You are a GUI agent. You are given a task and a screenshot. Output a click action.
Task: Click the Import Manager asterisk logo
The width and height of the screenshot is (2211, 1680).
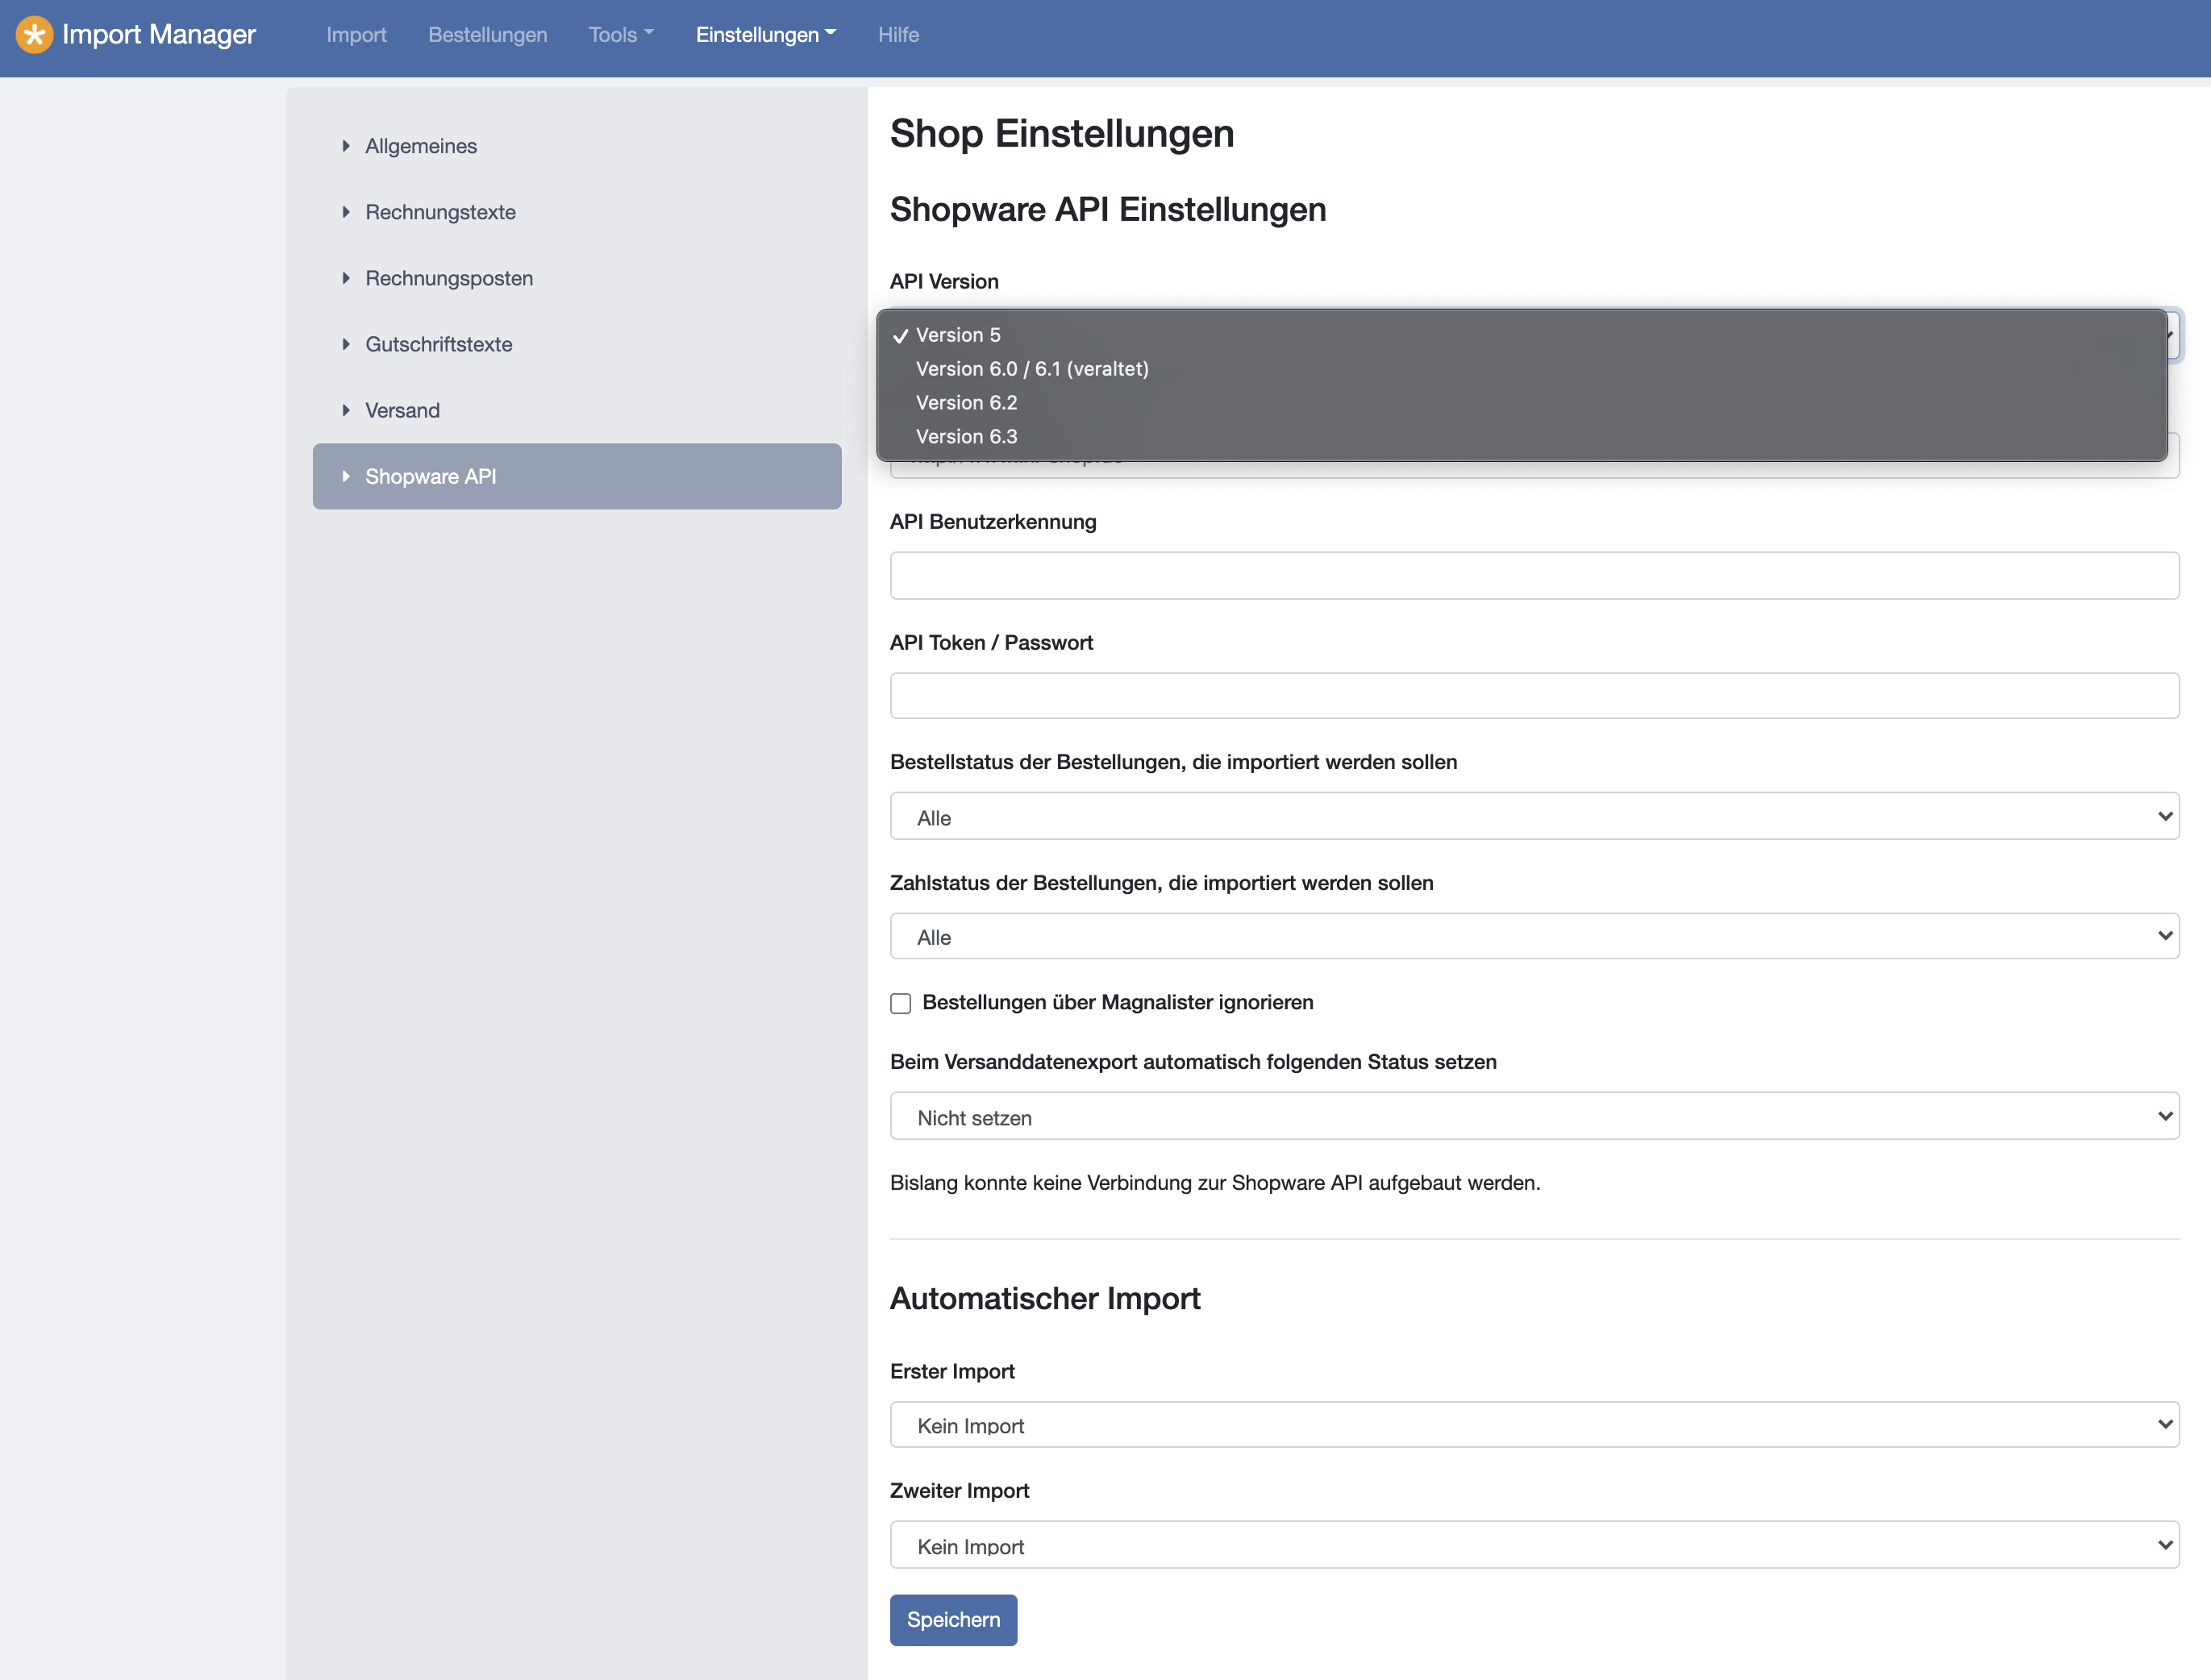[x=34, y=35]
